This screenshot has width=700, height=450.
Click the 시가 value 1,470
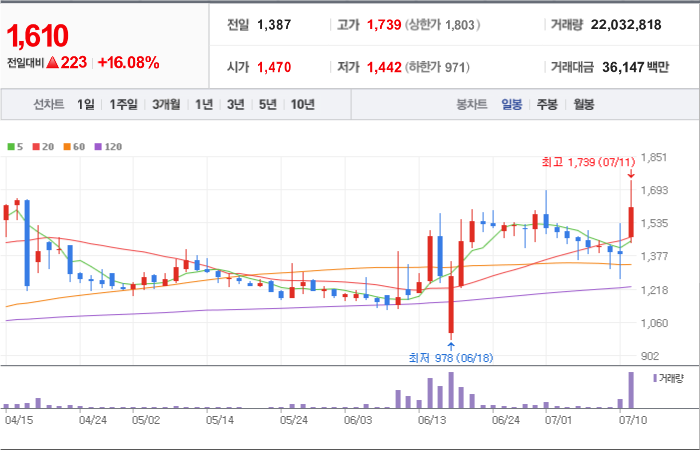[274, 67]
